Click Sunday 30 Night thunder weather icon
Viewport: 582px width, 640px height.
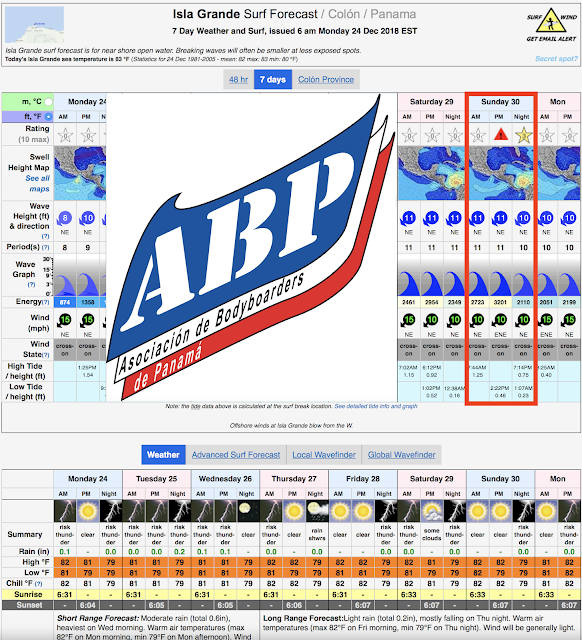523,511
